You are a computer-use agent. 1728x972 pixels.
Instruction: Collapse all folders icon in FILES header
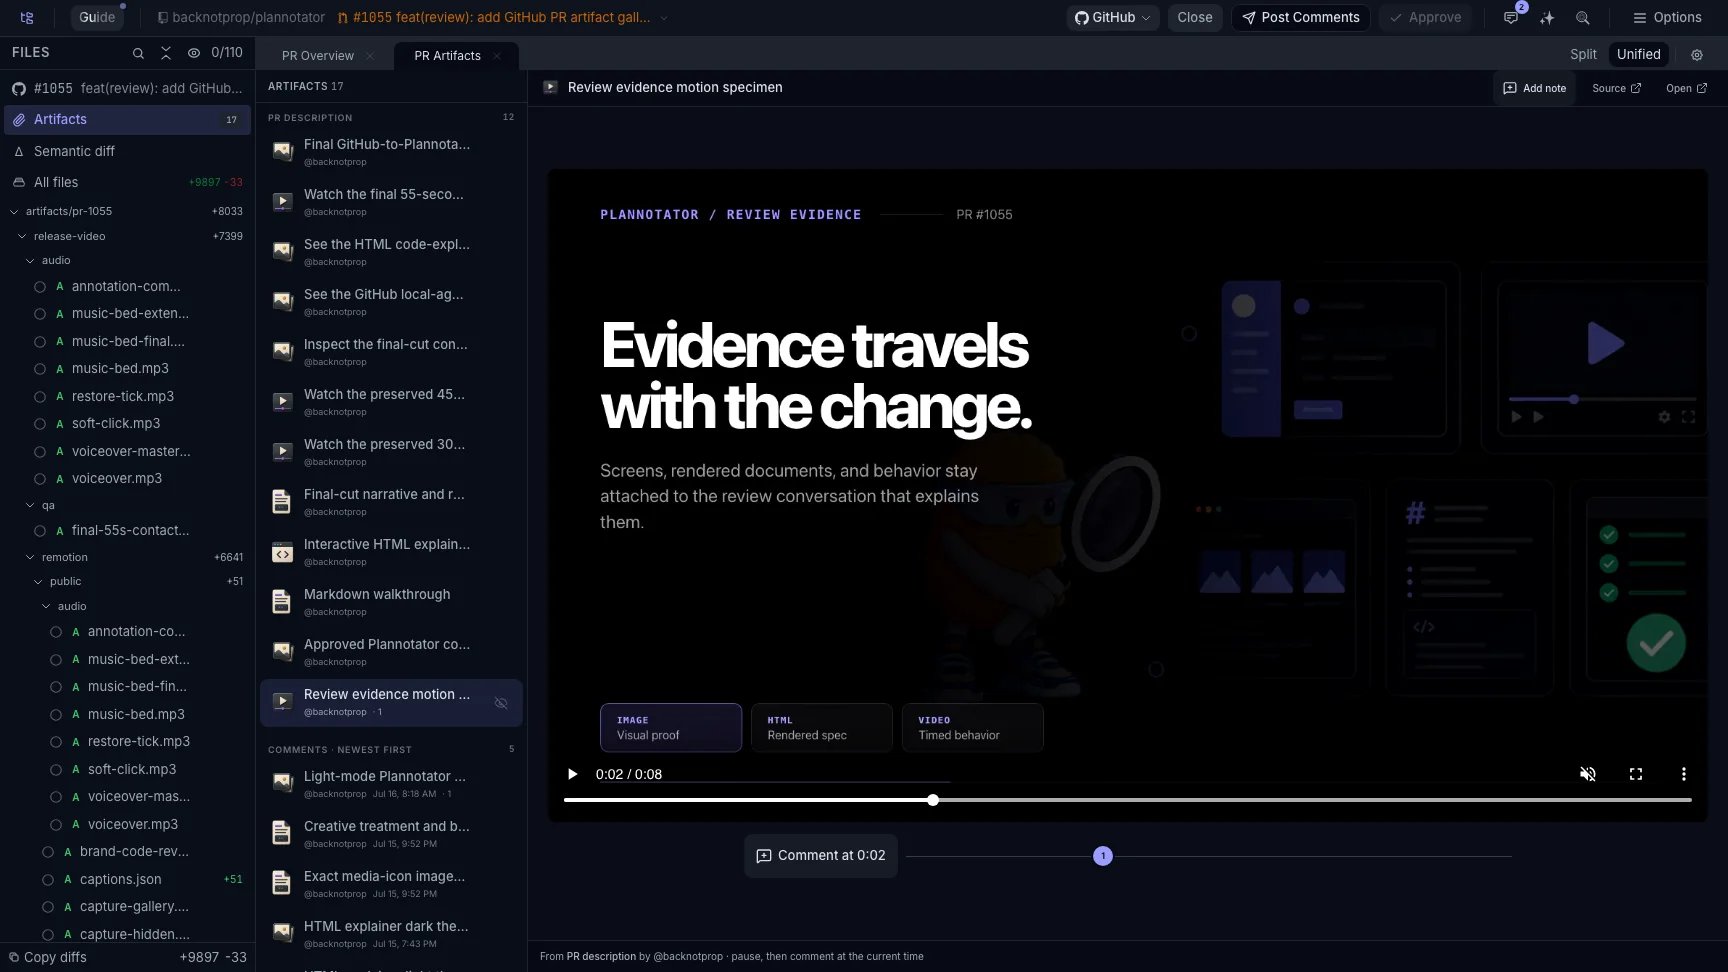coord(166,53)
